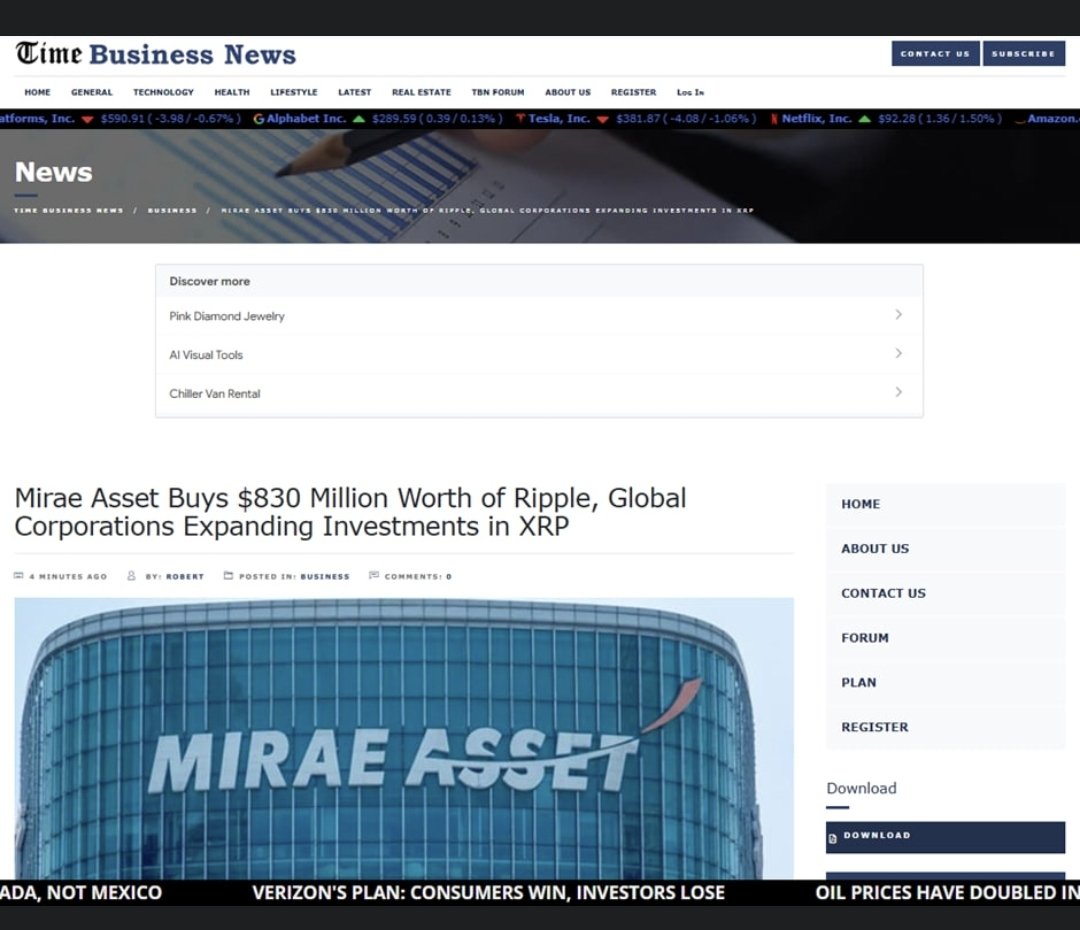Screen dimensions: 1080x930
Task: Click the comments speech bubble icon
Action: (x=374, y=576)
